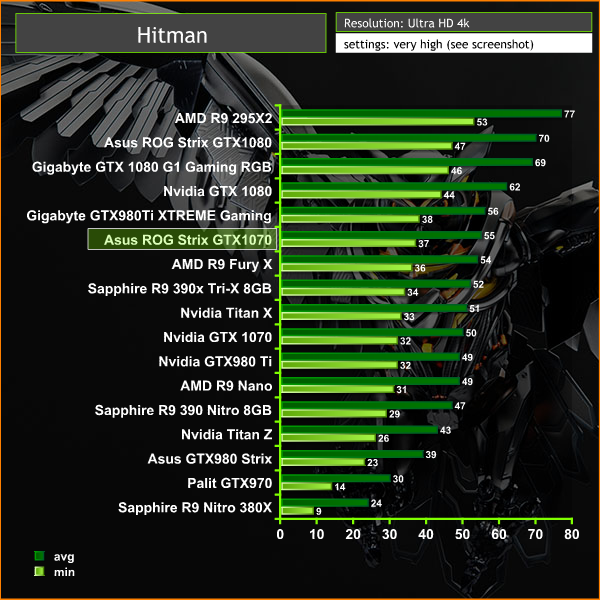Click the AMD R9 295X2 avg bar
This screenshot has width=600, height=600.
coord(422,114)
